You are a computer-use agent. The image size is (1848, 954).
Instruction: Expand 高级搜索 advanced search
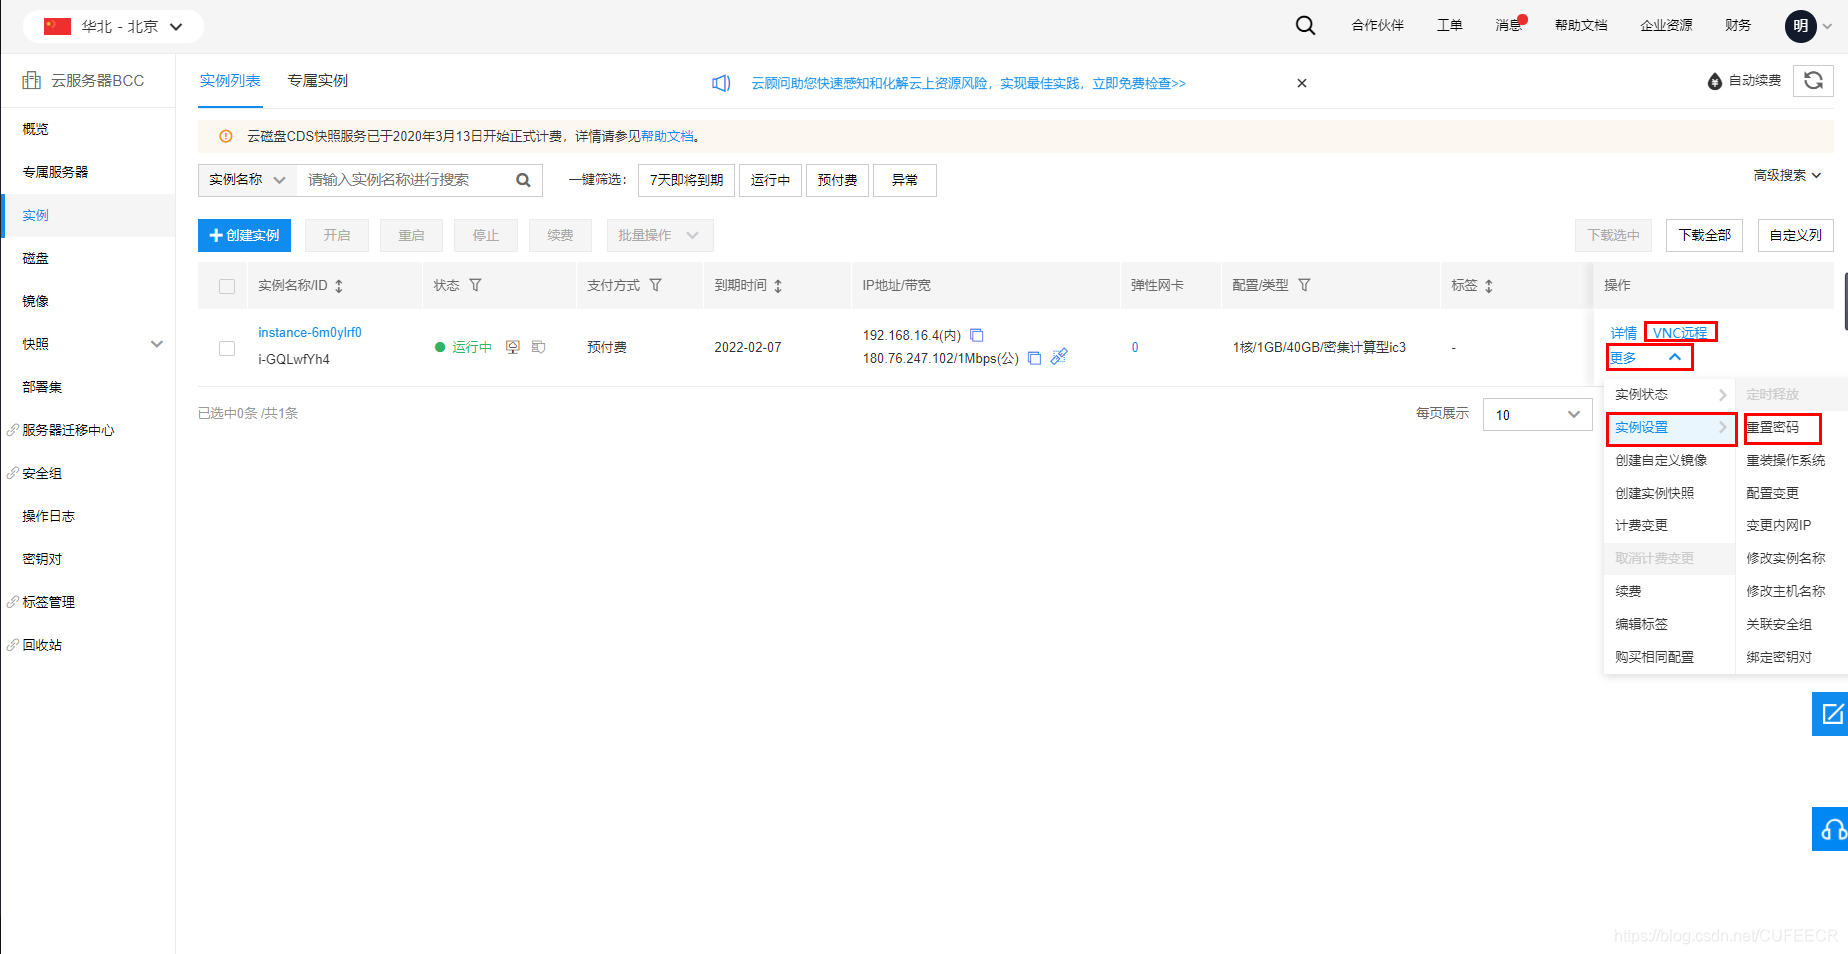pos(1787,175)
